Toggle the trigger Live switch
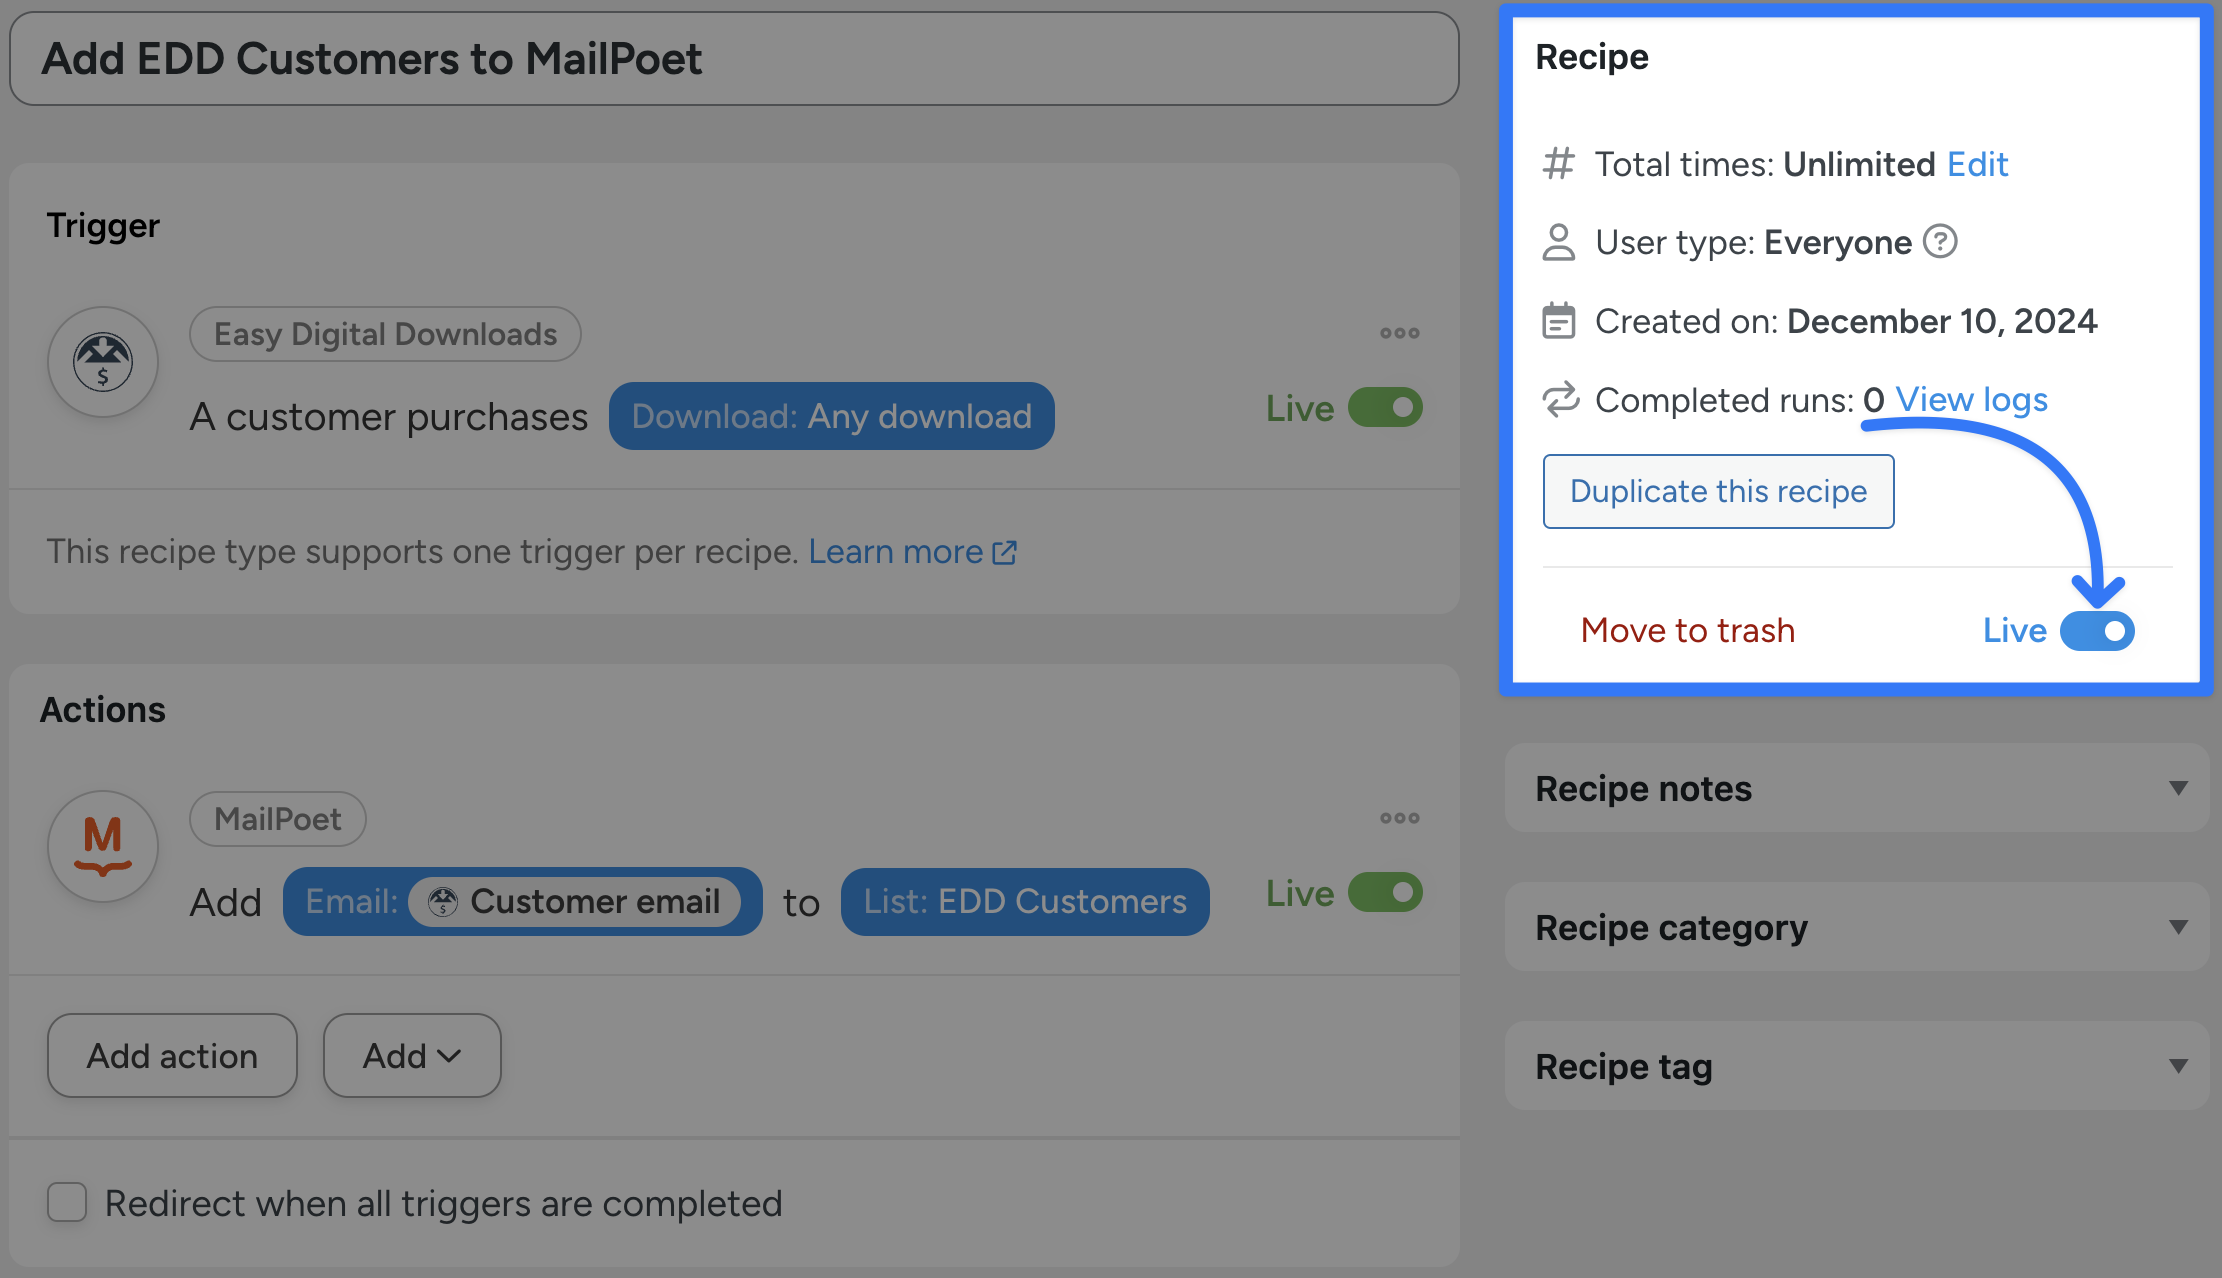Viewport: 2222px width, 1278px height. pos(1385,408)
